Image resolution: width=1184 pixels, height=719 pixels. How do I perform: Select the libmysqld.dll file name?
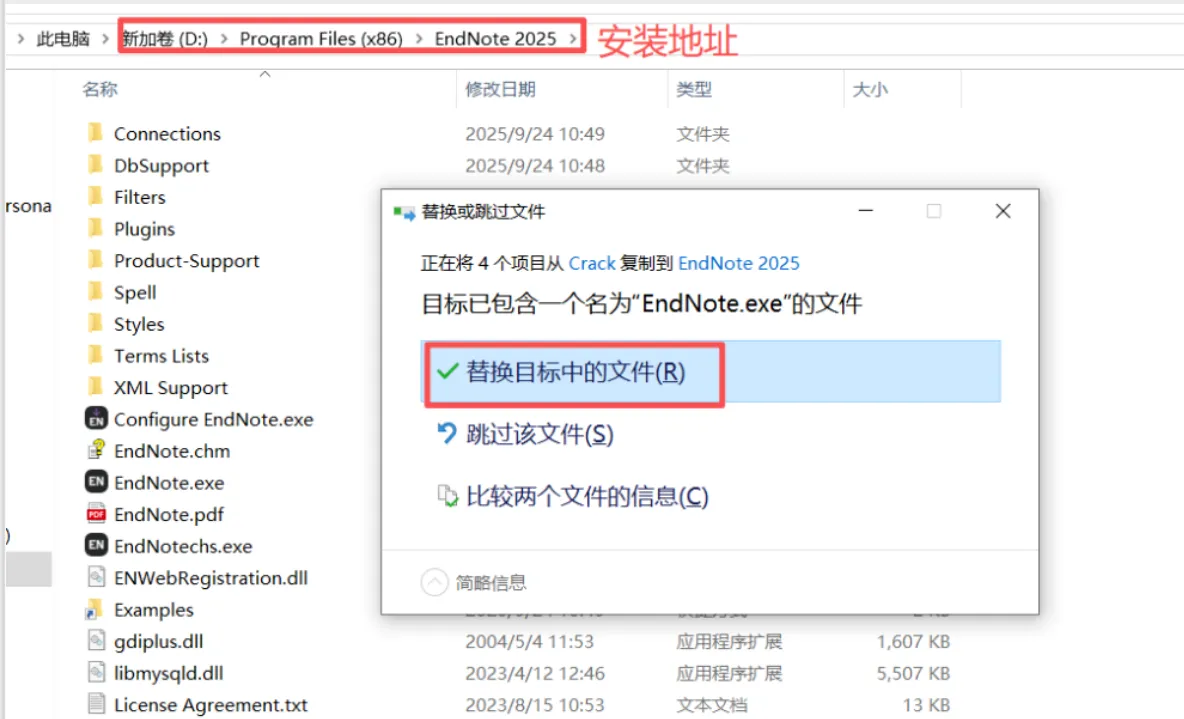[168, 673]
